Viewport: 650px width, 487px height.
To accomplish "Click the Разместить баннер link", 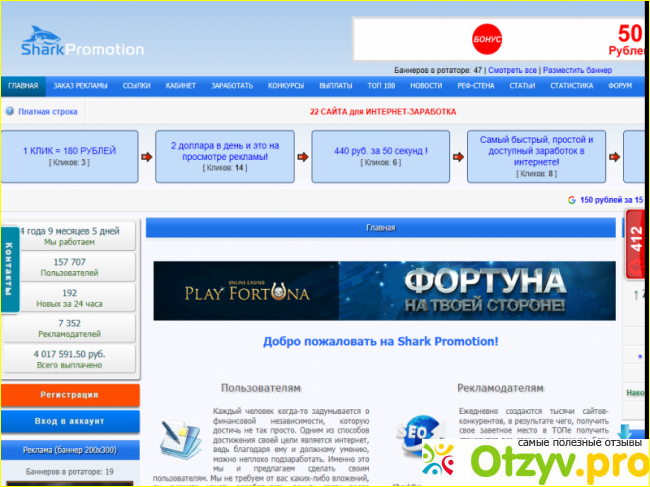I will (x=577, y=71).
